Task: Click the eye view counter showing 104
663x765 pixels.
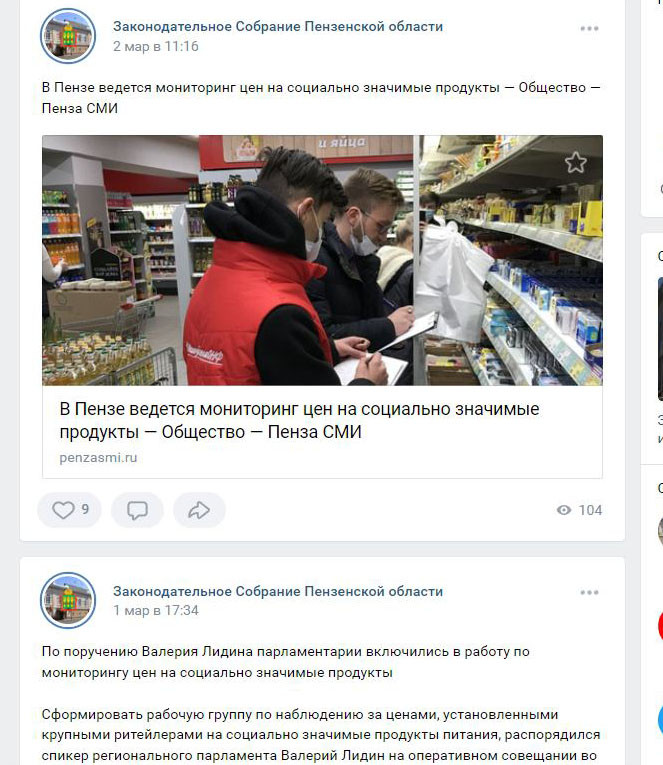Action: 579,510
